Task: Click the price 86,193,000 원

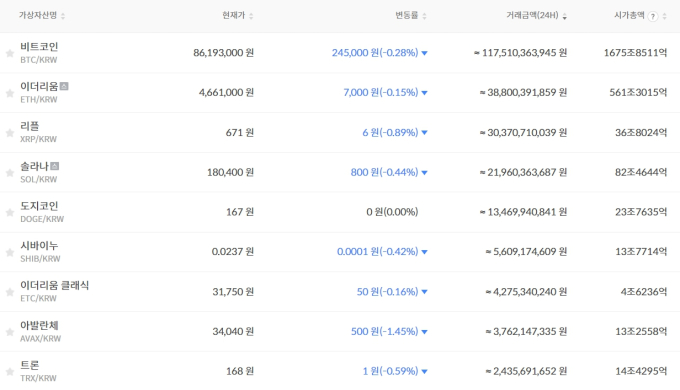Action: [224, 53]
